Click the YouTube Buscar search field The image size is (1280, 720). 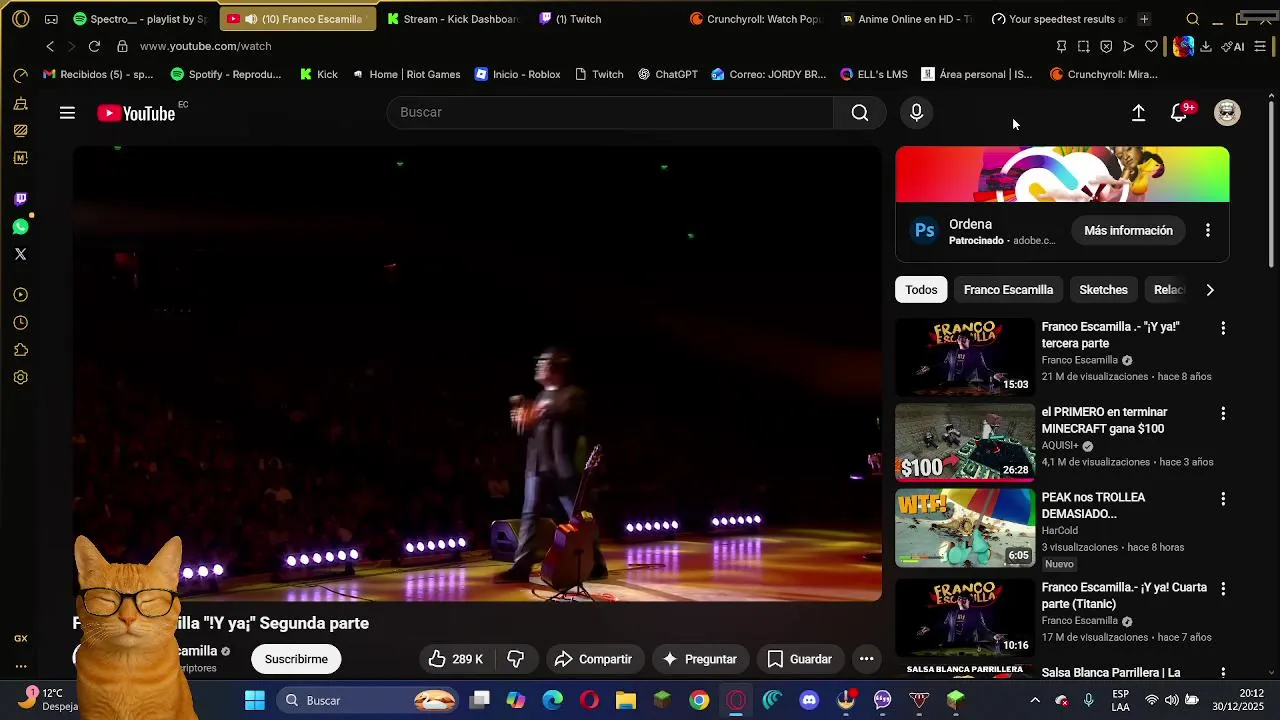[610, 113]
